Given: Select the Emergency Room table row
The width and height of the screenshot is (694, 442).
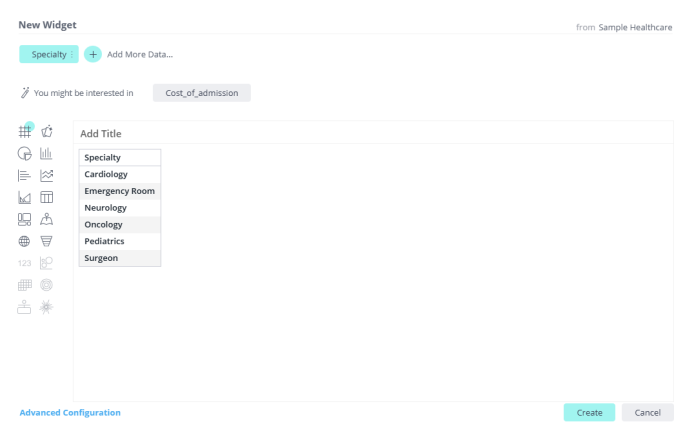Looking at the screenshot, I should (119, 191).
